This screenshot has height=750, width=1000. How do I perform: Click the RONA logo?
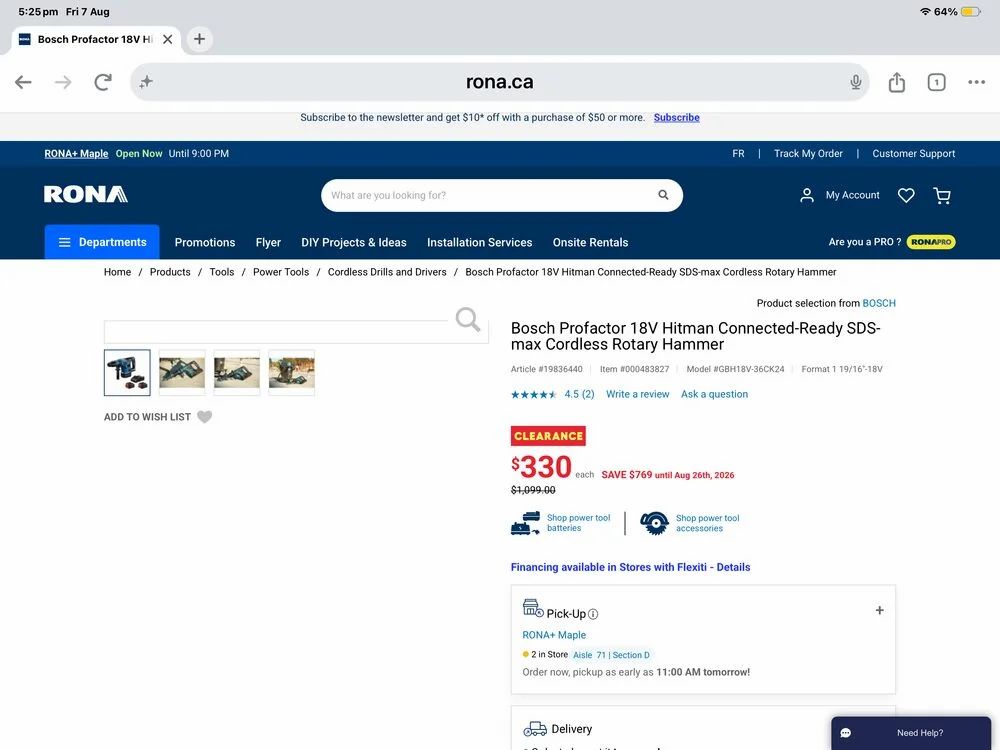pos(85,195)
